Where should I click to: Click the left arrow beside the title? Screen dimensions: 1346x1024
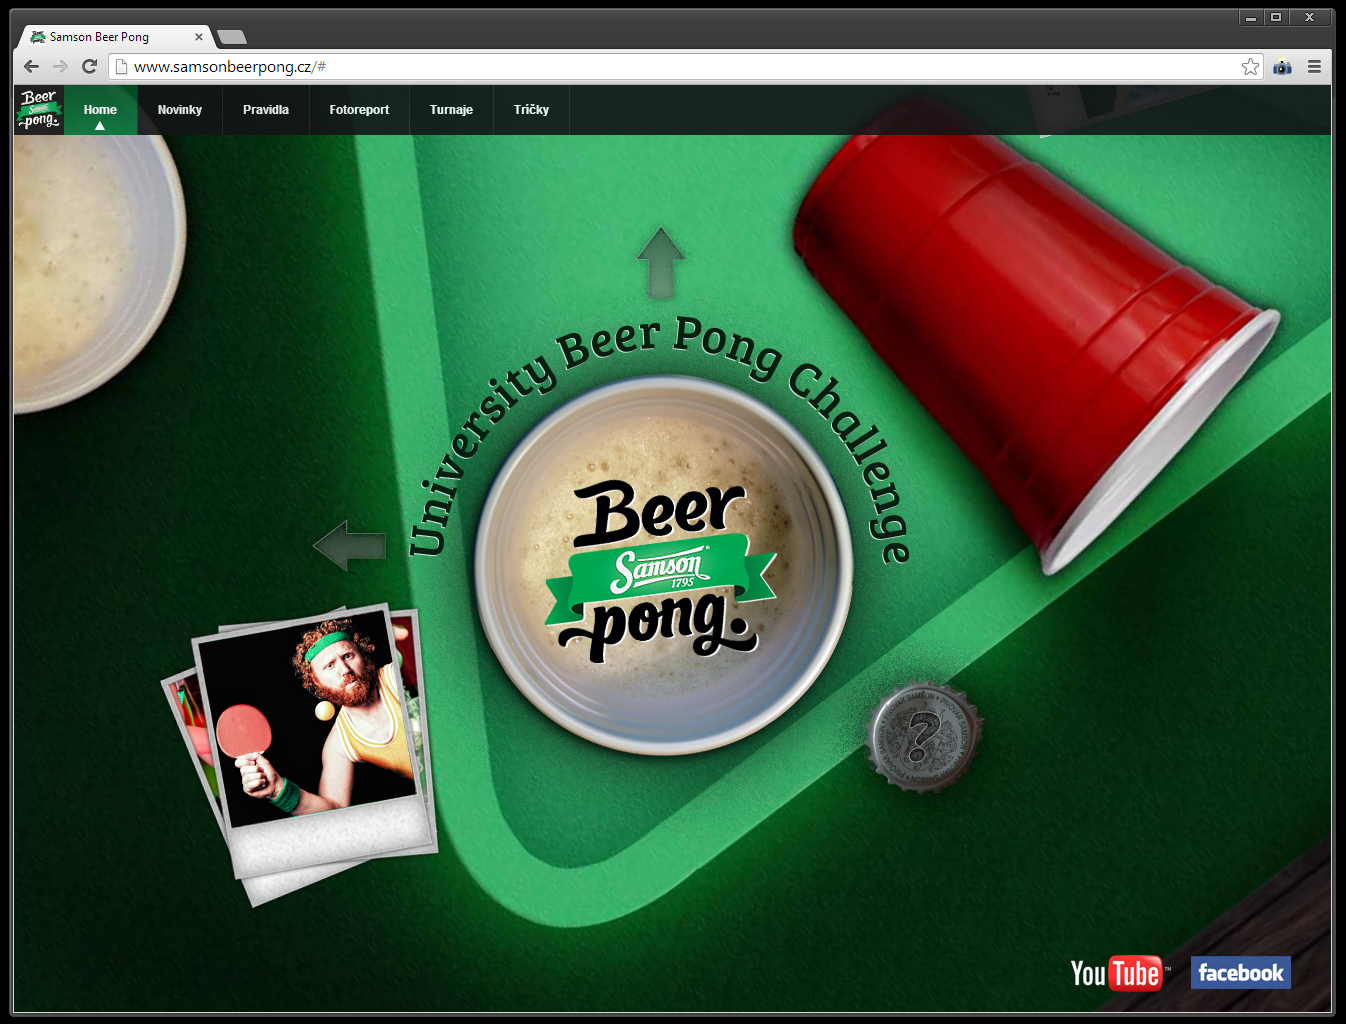[x=350, y=546]
